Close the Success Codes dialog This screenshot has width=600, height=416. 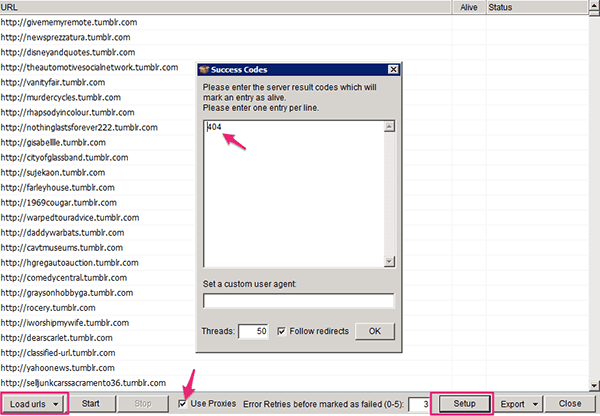(x=393, y=70)
